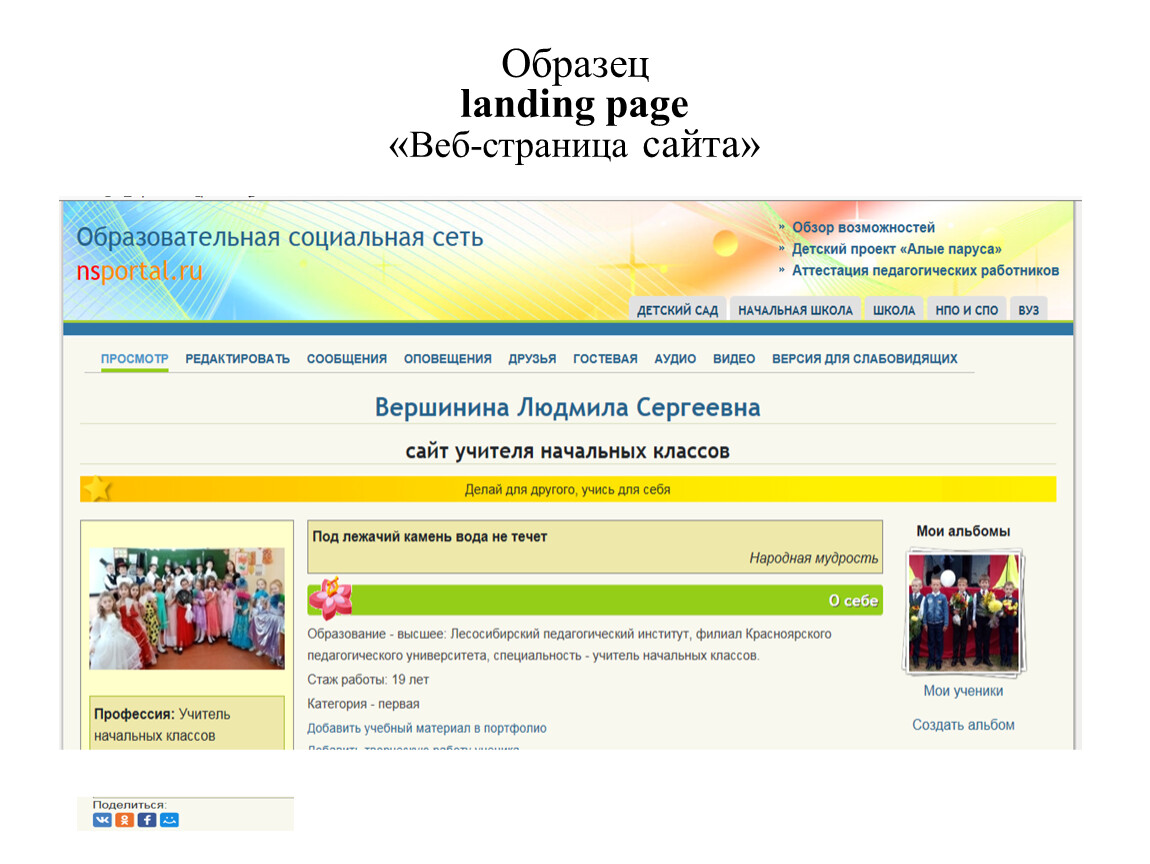Follow the Обзор возможностей link
The width and height of the screenshot is (1150, 864).
[x=863, y=227]
